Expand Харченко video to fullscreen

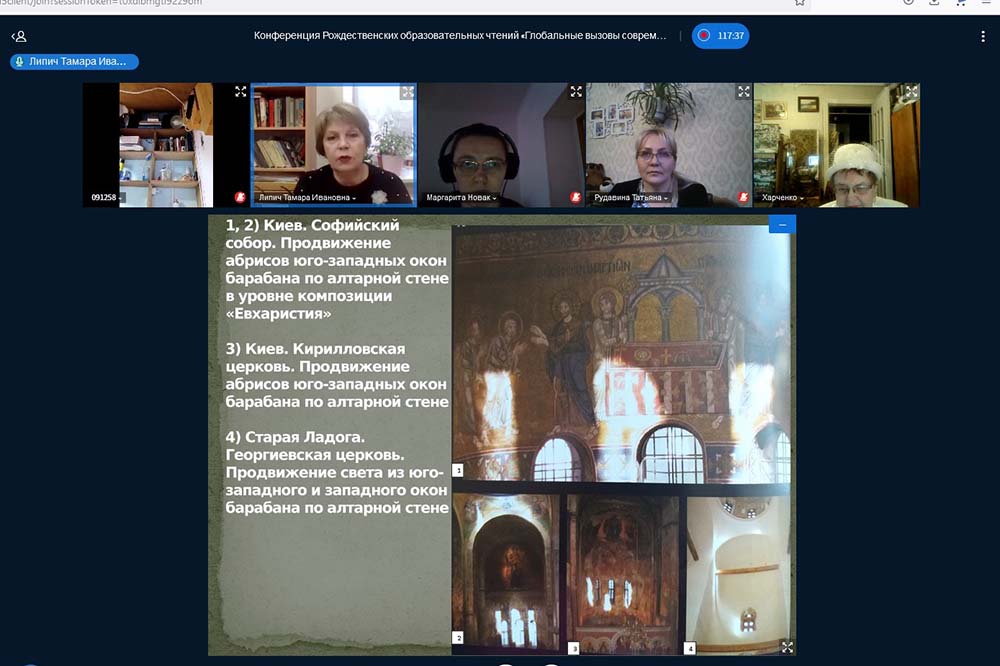[910, 92]
